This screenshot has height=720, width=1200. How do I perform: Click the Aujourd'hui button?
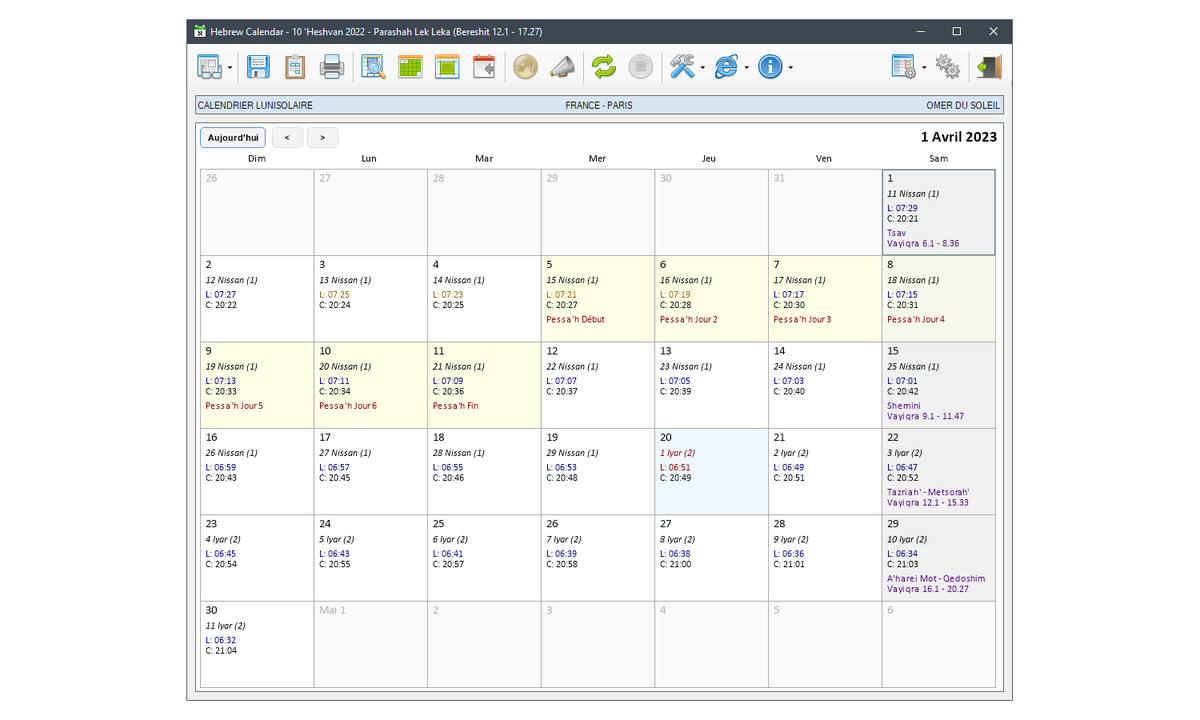click(233, 137)
